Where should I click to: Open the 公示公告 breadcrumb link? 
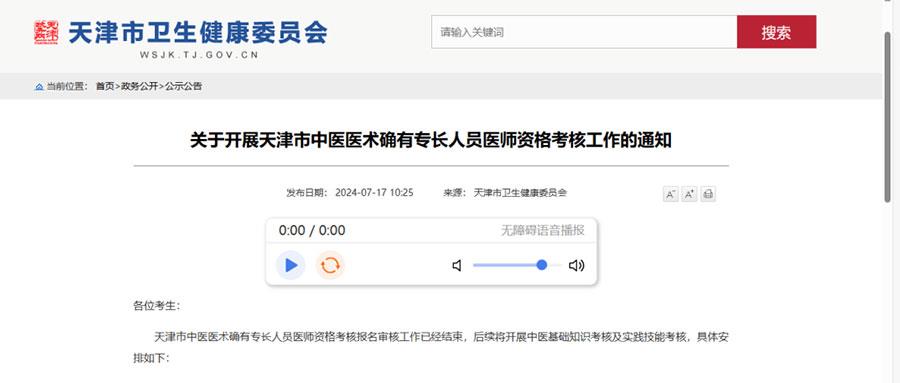pos(184,87)
